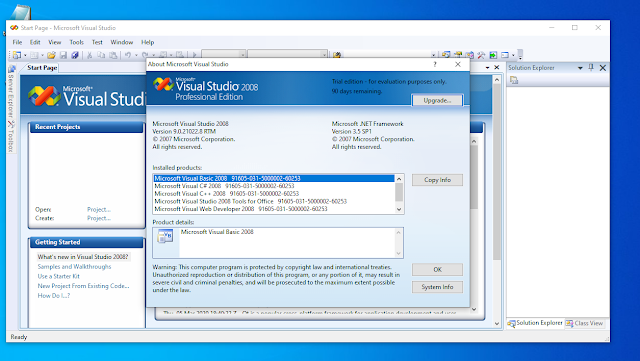This screenshot has width=640, height=361.
Task: Open the Edit menu
Action: coord(35,42)
